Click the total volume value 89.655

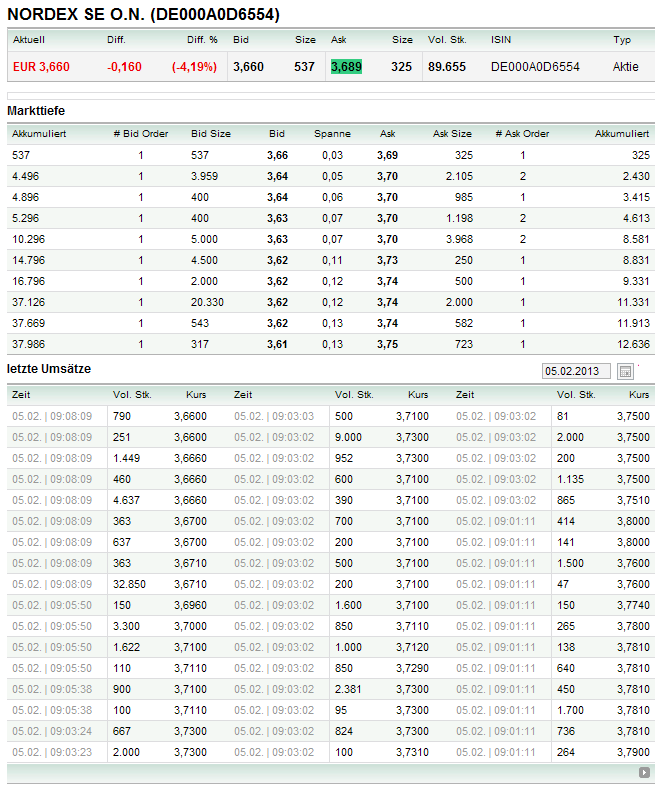click(447, 67)
